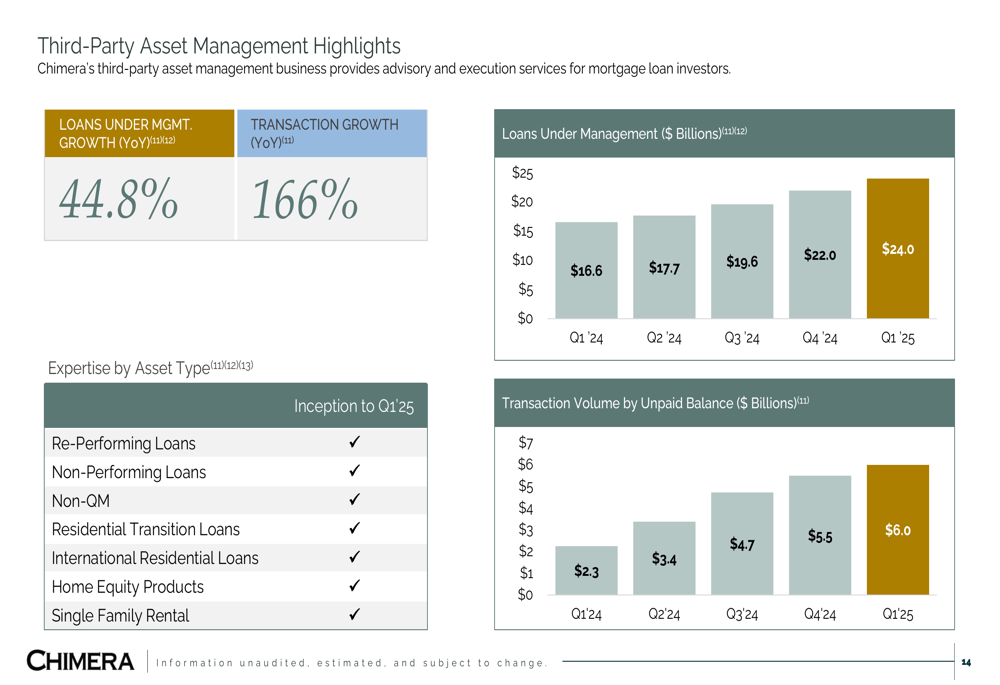Click the Q2'24 label under Transaction Volume chart
Viewport: 1000px width, 685px height.
click(664, 614)
